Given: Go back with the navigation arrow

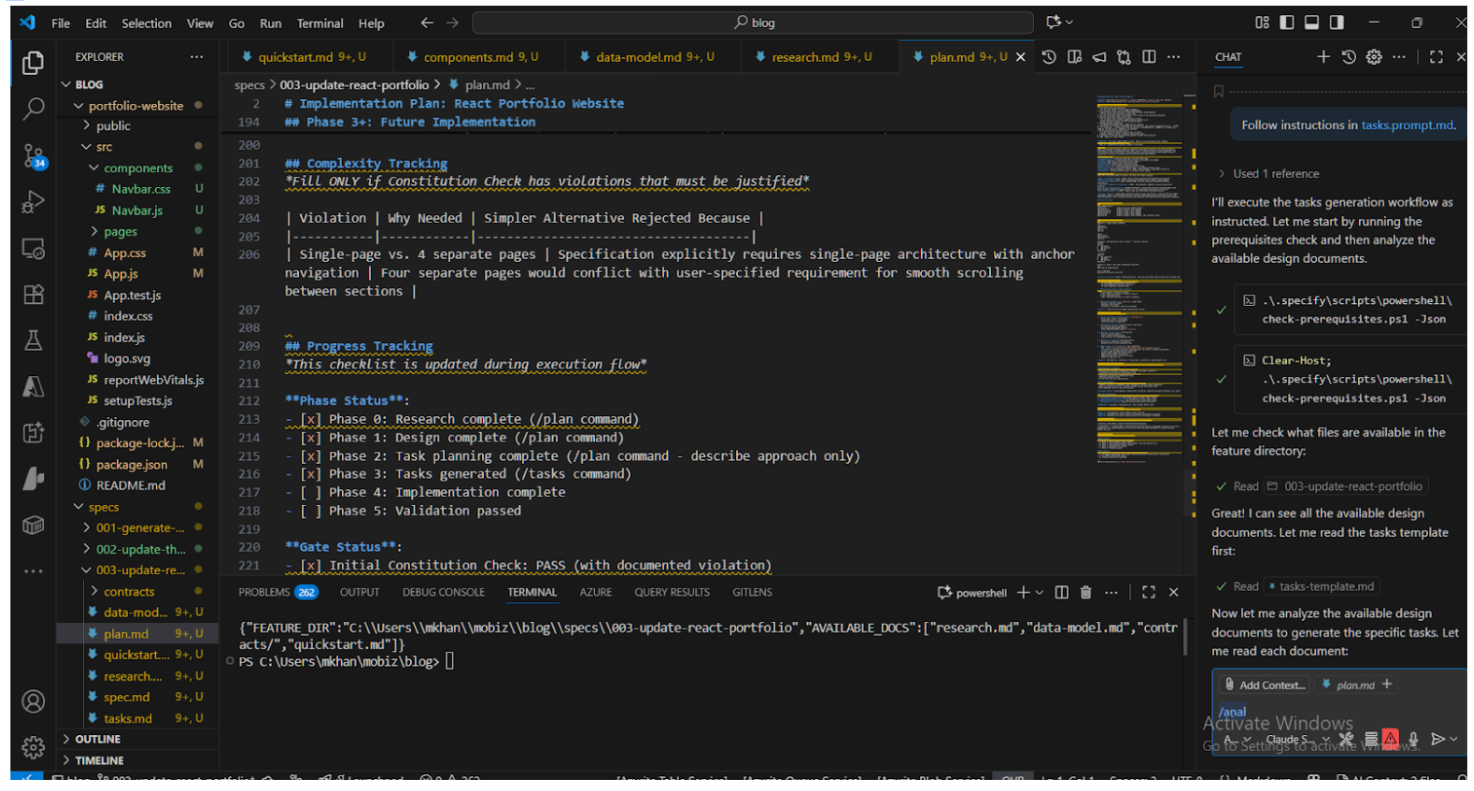Looking at the screenshot, I should click(x=427, y=22).
